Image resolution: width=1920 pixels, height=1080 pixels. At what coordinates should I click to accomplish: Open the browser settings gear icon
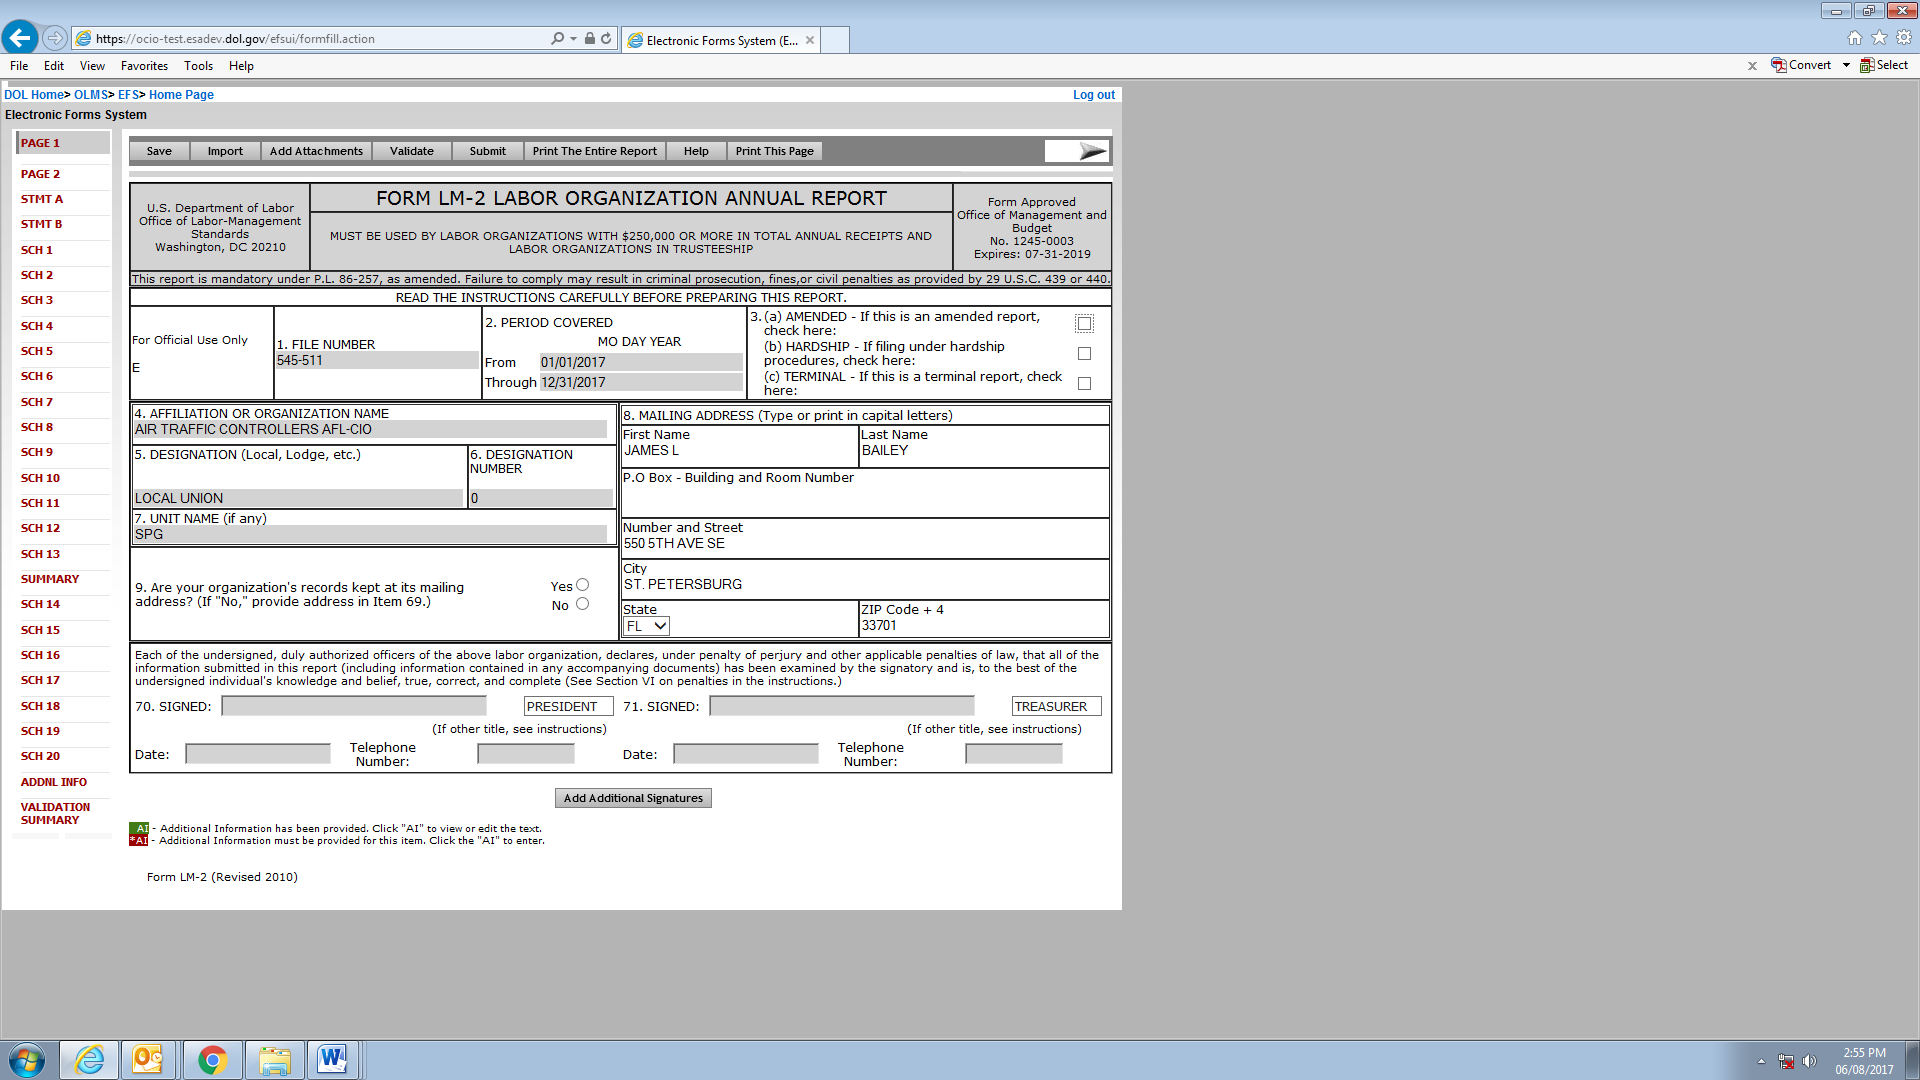(x=1904, y=38)
